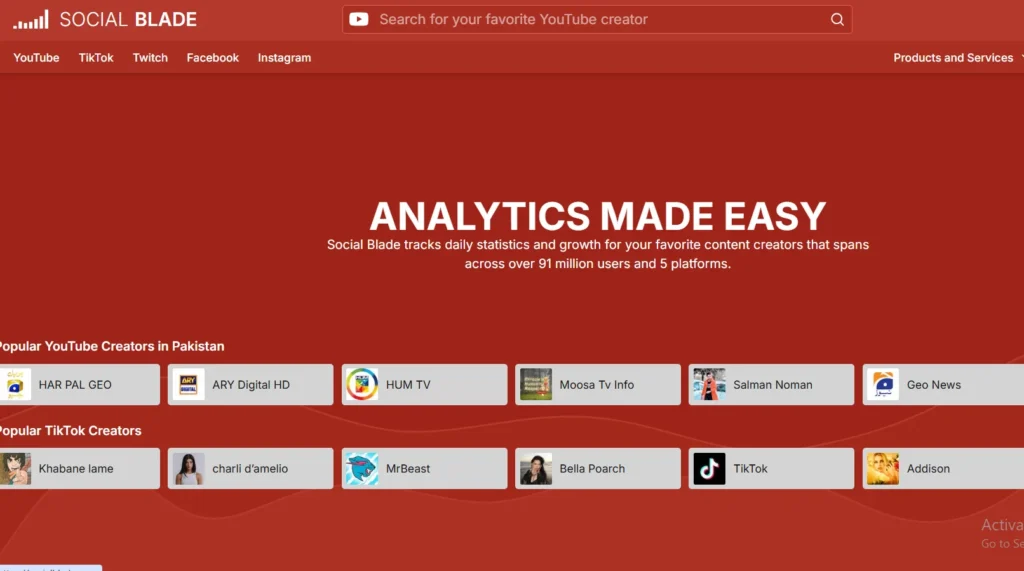The image size is (1024, 571).
Task: Switch to the Facebook navigation tab
Action: [213, 57]
